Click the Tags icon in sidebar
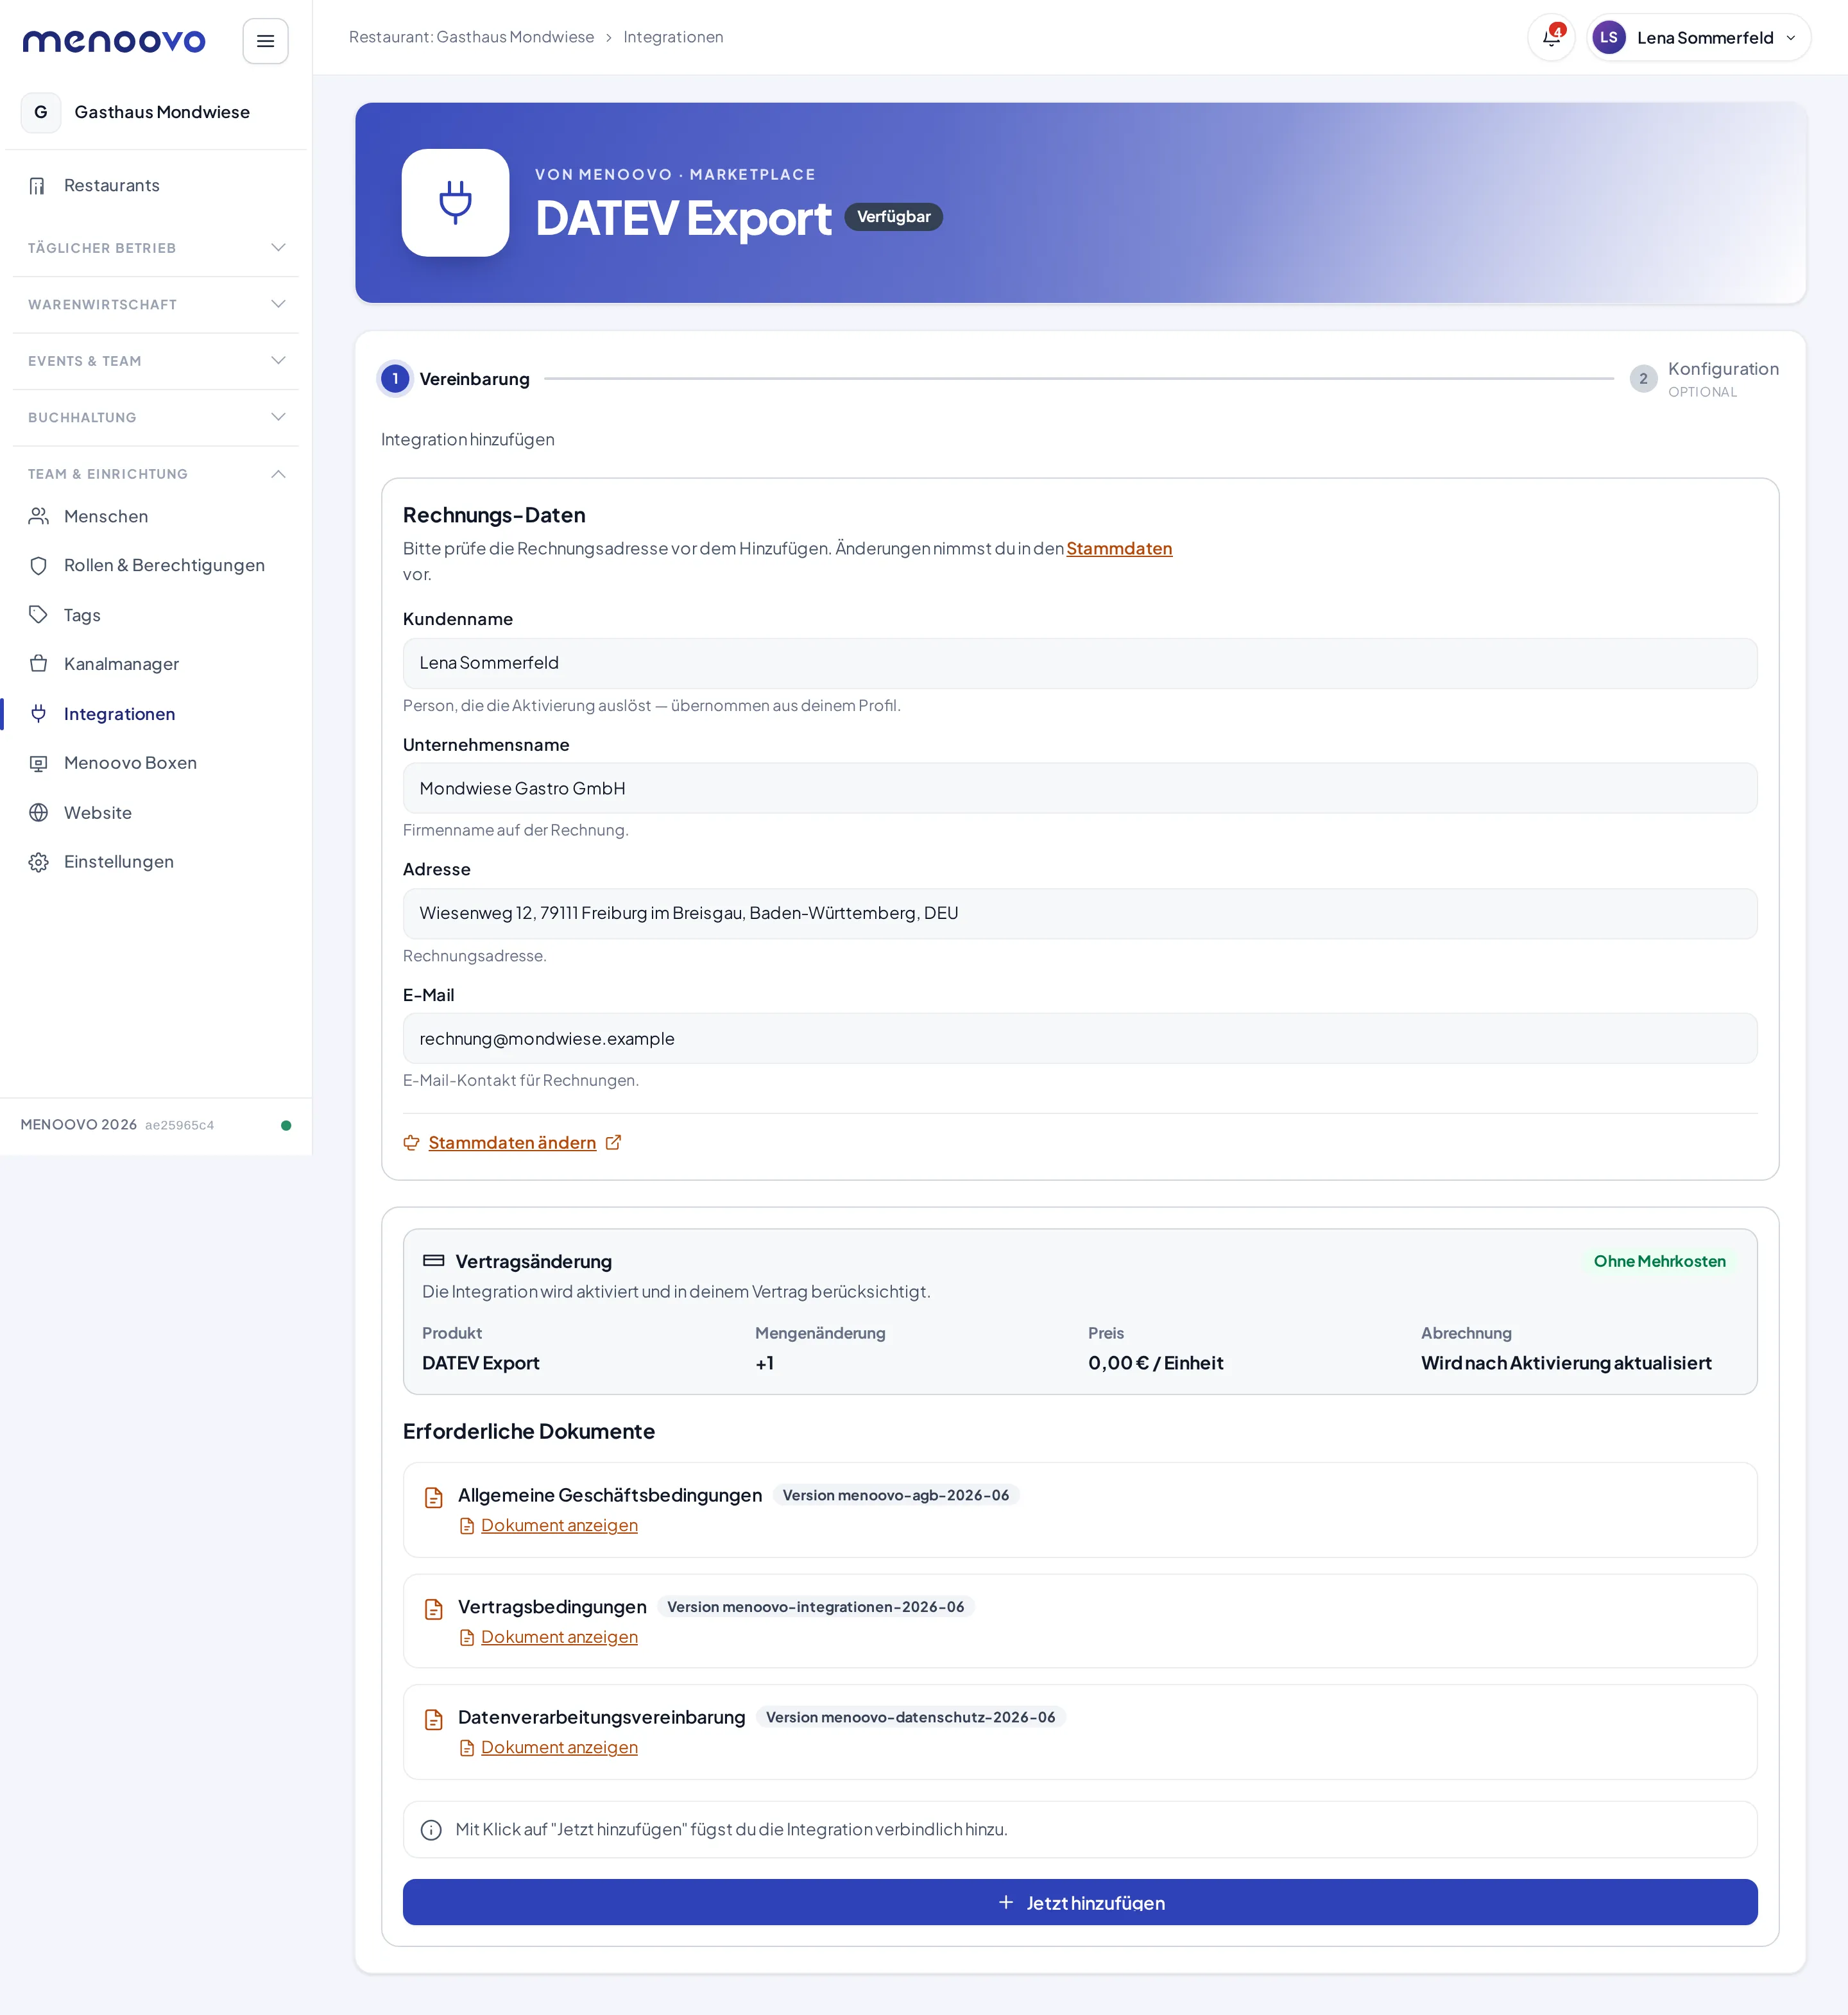1848x2015 pixels. (x=38, y=615)
